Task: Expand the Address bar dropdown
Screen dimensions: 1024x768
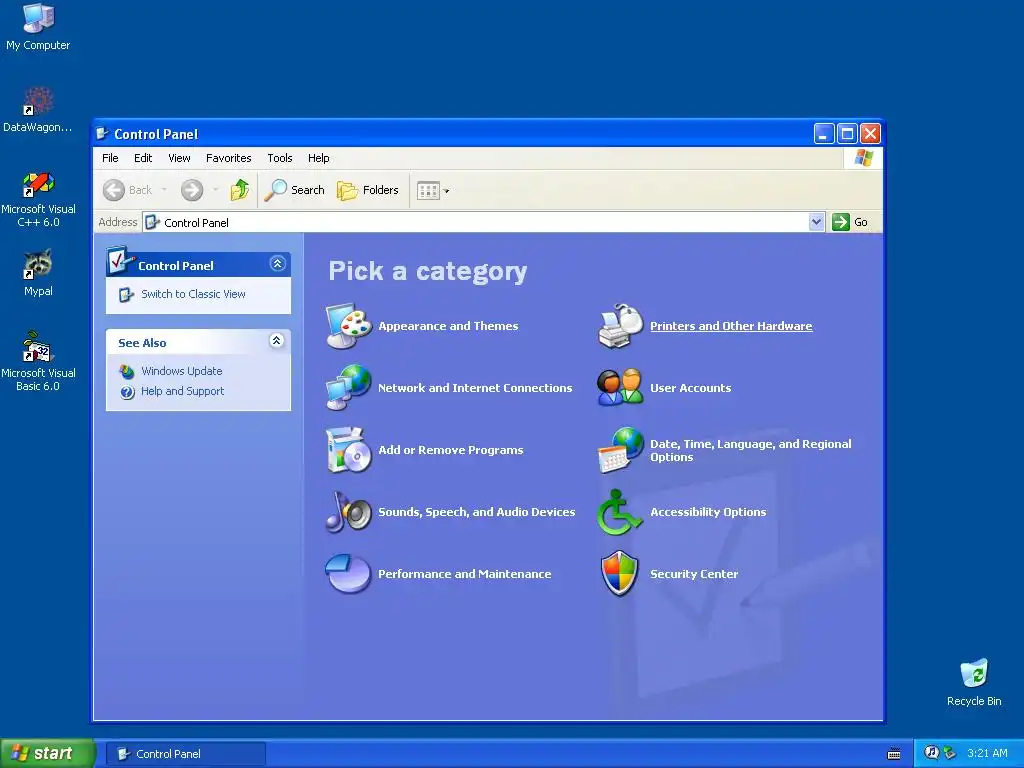Action: (816, 222)
